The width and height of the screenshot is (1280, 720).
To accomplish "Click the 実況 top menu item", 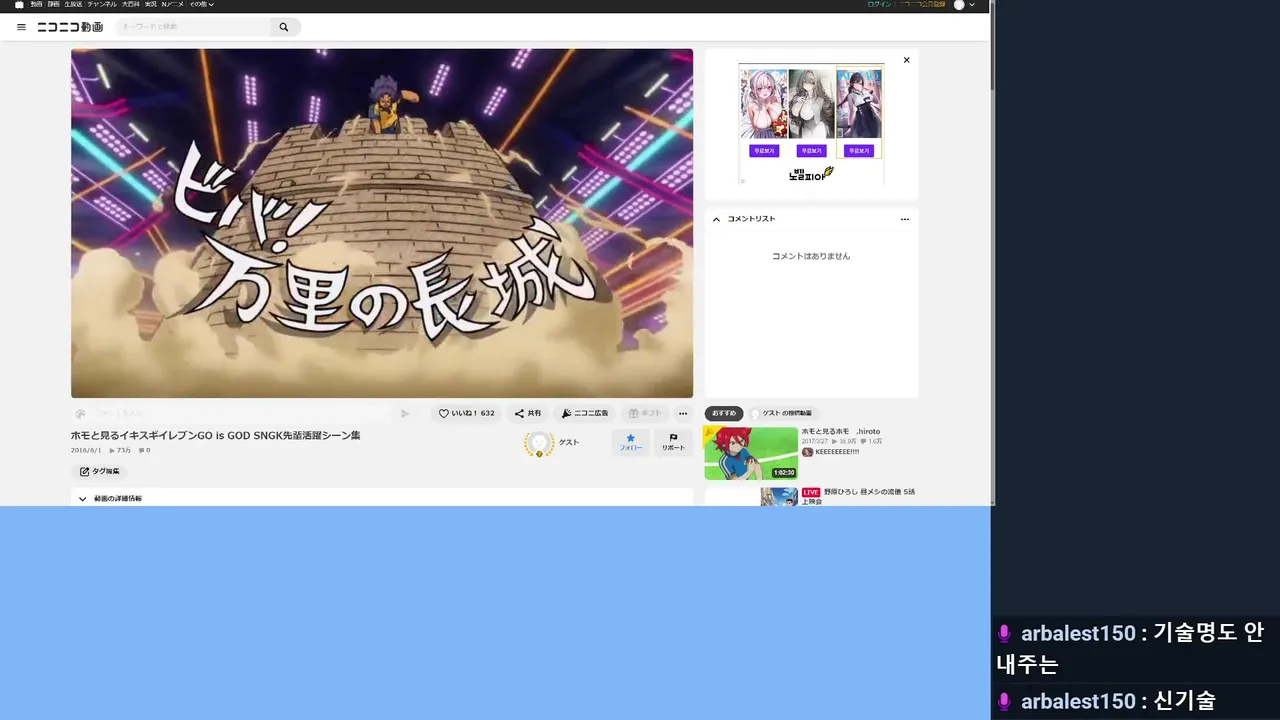I will pyautogui.click(x=151, y=4).
